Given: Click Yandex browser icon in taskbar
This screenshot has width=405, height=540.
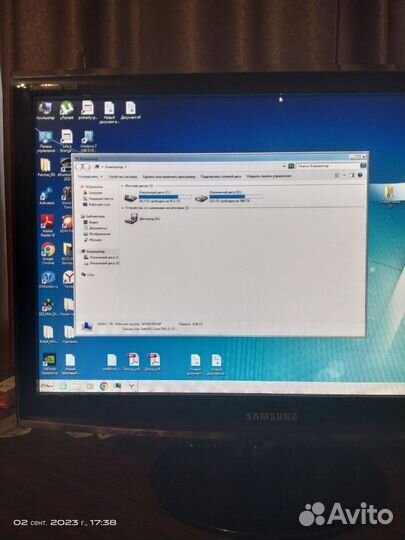Looking at the screenshot, I should (131, 386).
